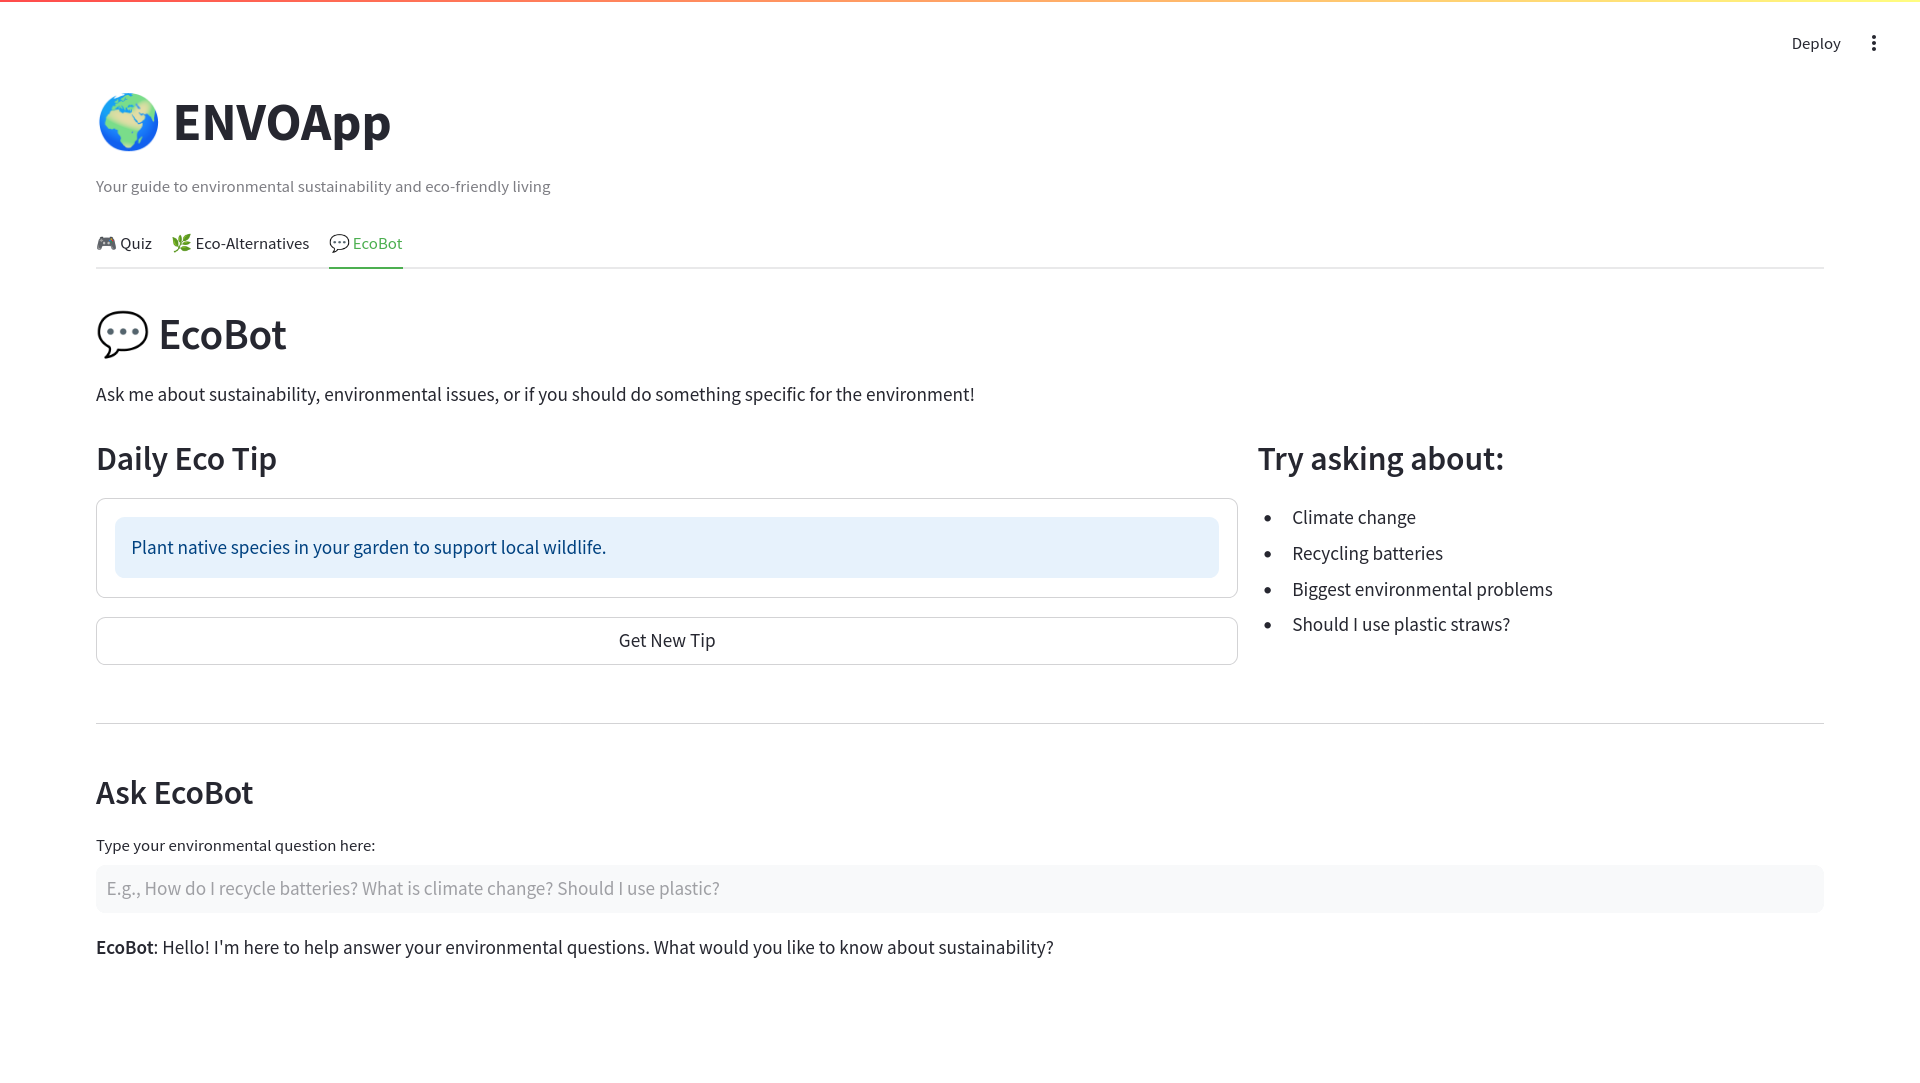Focus the environmental question input field
This screenshot has width=1920, height=1083.
click(x=959, y=888)
